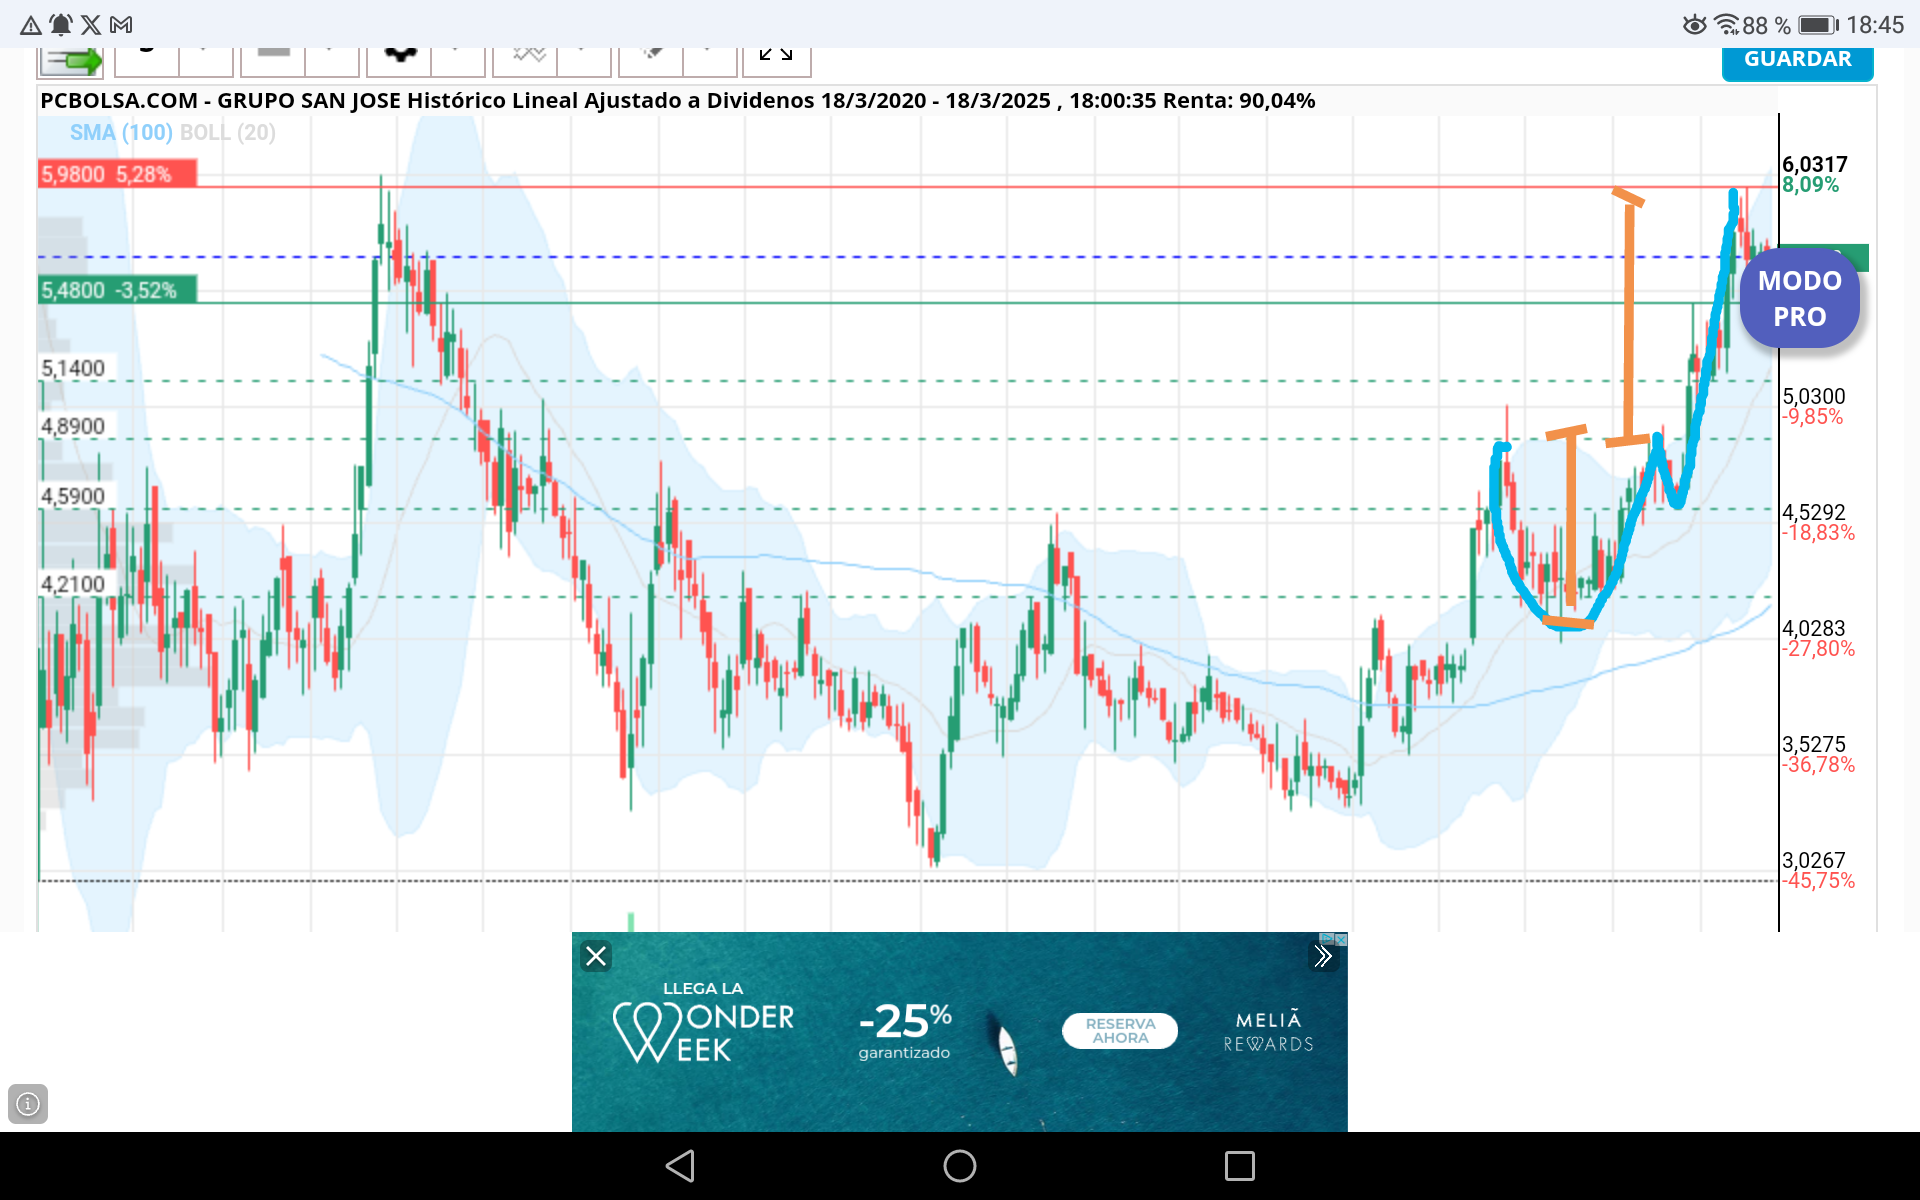Screen dimensions: 1920x1200
Task: Toggle the BOLL (20) indicator label
Action: (227, 132)
